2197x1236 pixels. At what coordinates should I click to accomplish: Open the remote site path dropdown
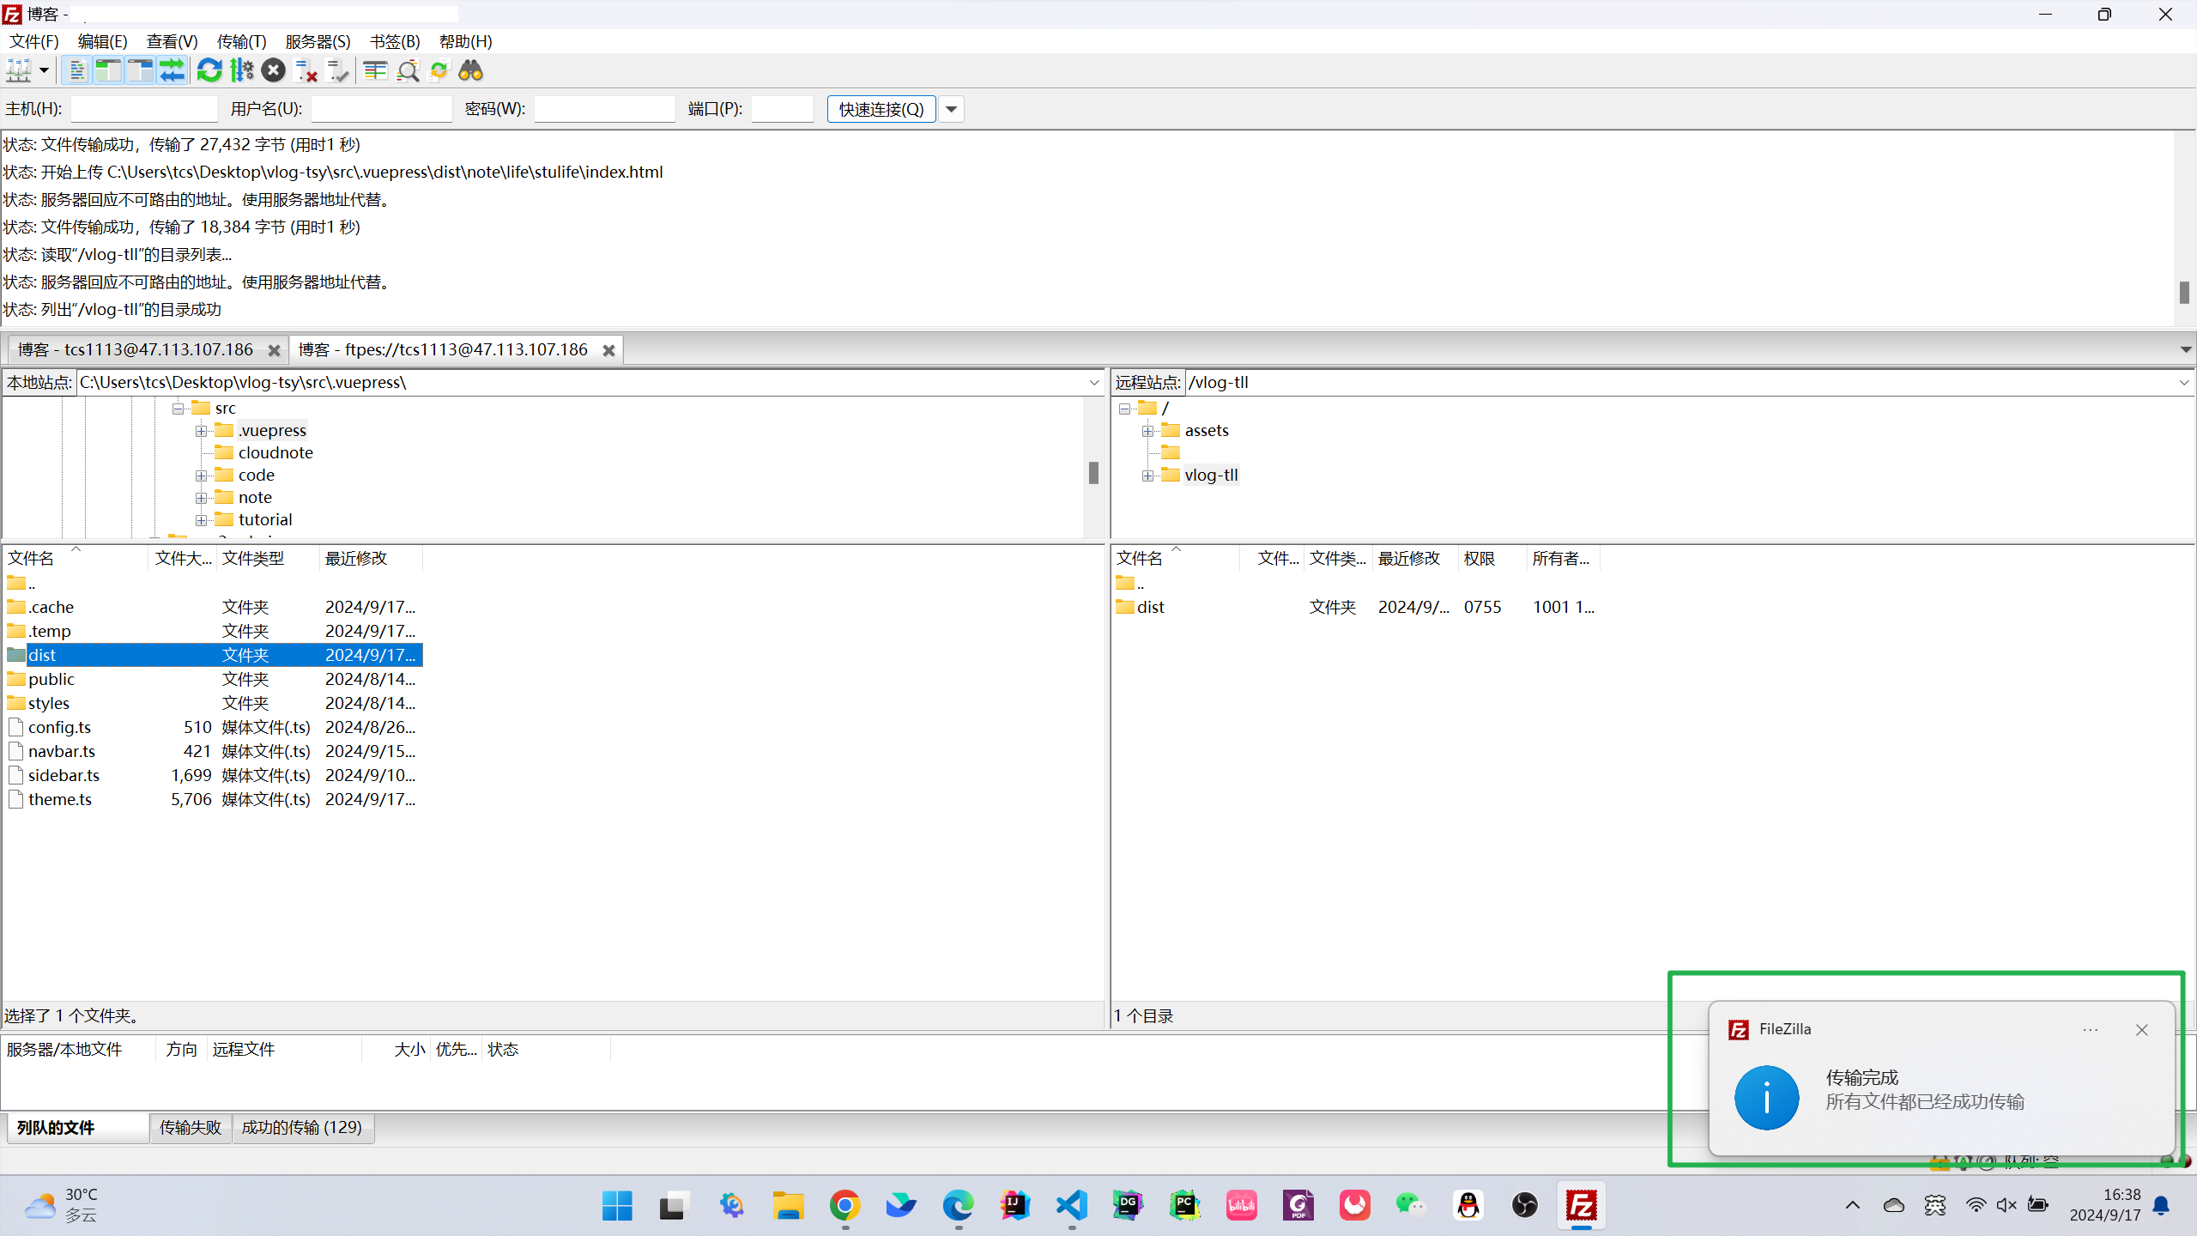(x=2184, y=382)
